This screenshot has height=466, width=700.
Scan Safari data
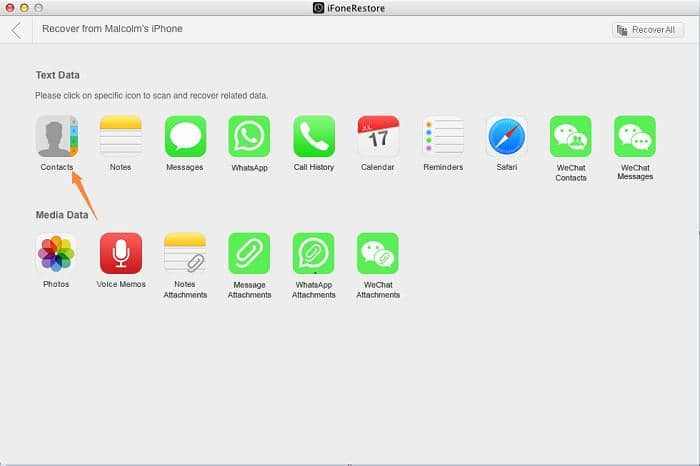tap(507, 136)
